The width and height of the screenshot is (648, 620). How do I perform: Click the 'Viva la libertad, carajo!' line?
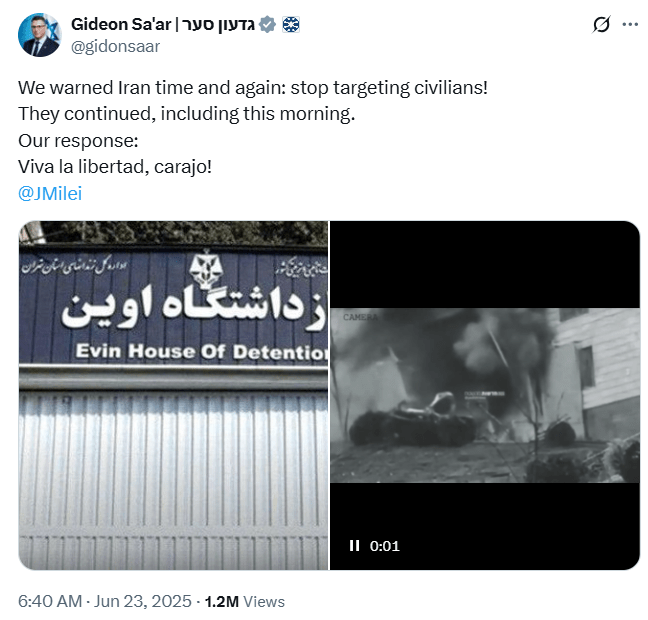[x=115, y=167]
